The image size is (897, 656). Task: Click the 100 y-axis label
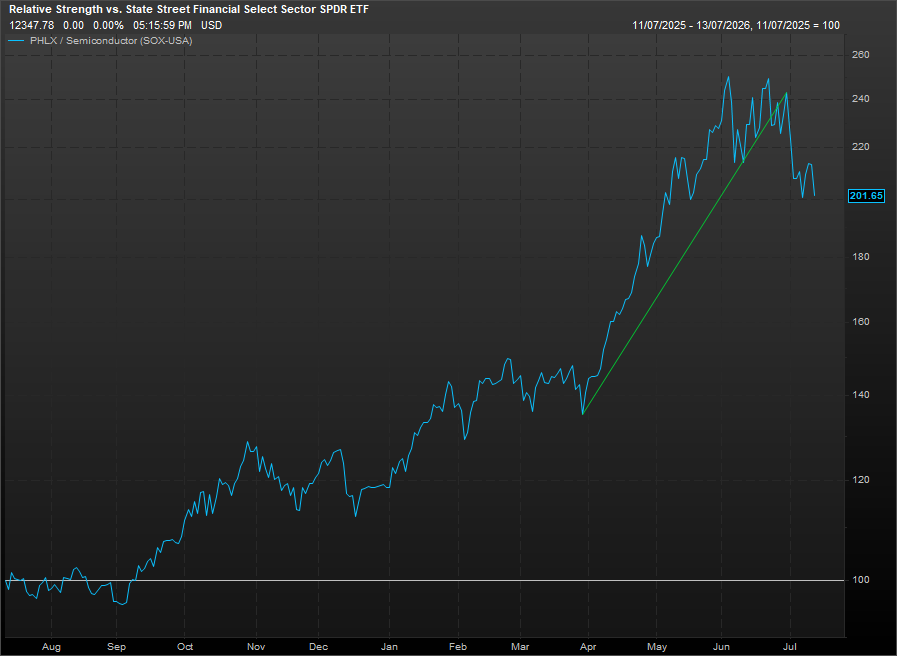(860, 580)
